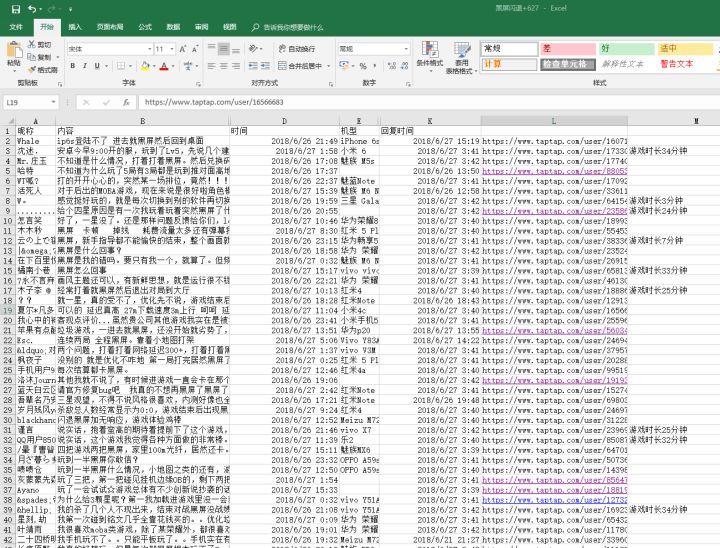This screenshot has width=720, height=548.
Task: Click the formula bar showing the taptap URL
Action: (x=429, y=102)
